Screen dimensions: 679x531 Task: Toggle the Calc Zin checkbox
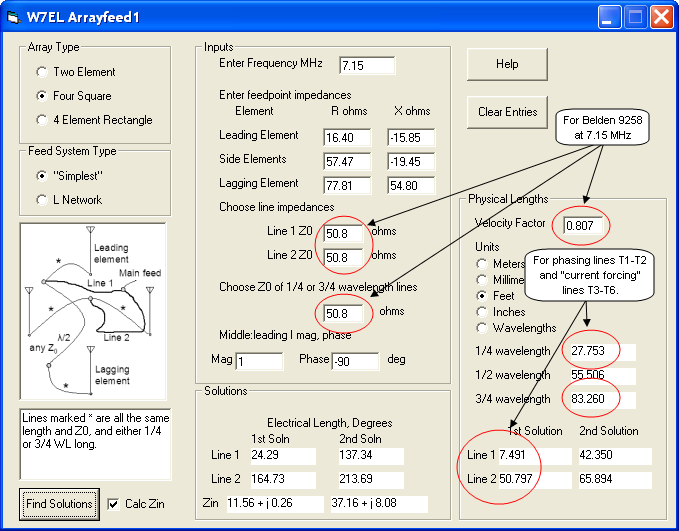tap(114, 503)
